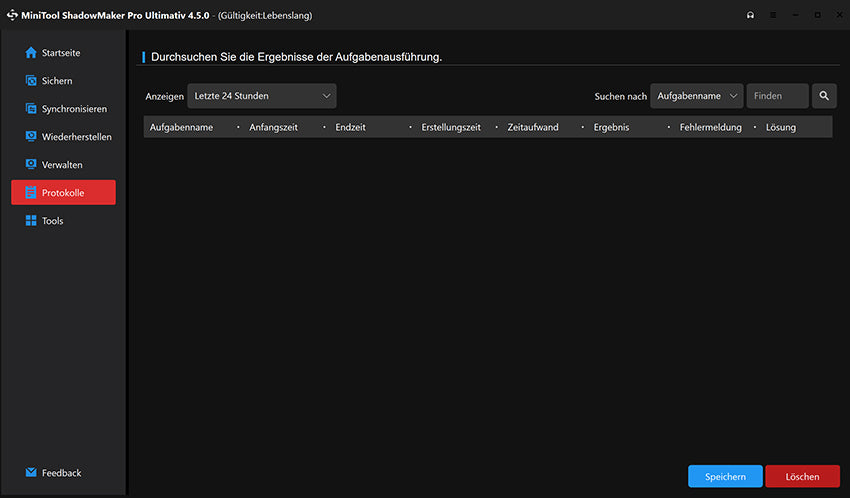Click into the Finden search field

[777, 96]
